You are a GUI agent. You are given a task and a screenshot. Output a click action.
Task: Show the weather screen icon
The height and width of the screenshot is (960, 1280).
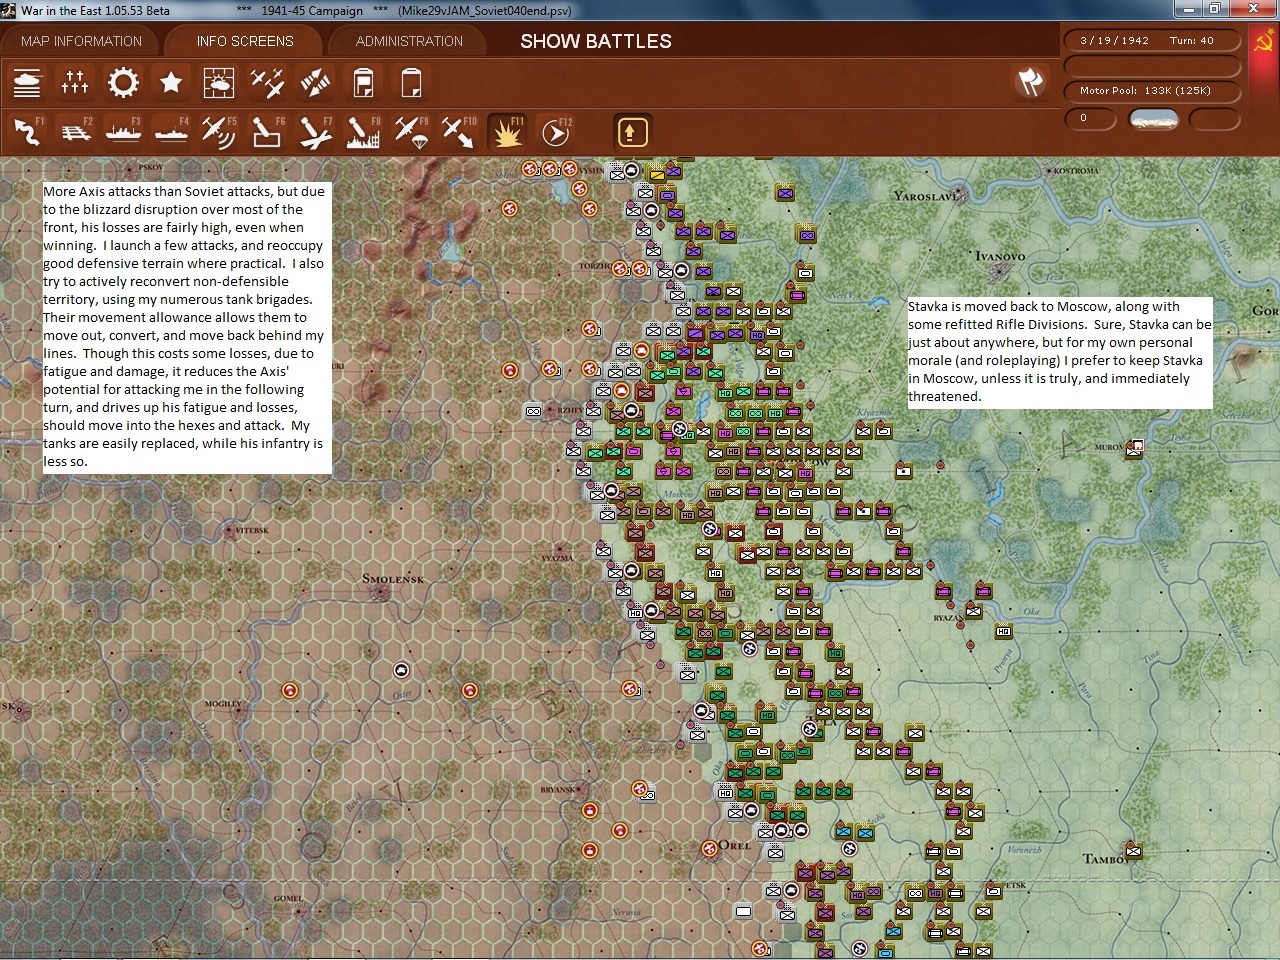click(x=219, y=82)
